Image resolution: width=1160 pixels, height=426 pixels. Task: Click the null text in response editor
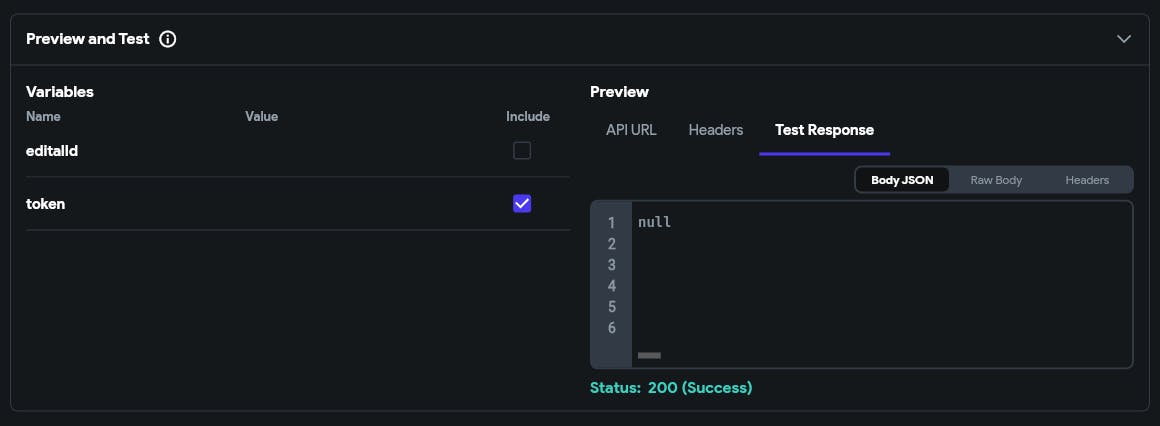pos(654,222)
